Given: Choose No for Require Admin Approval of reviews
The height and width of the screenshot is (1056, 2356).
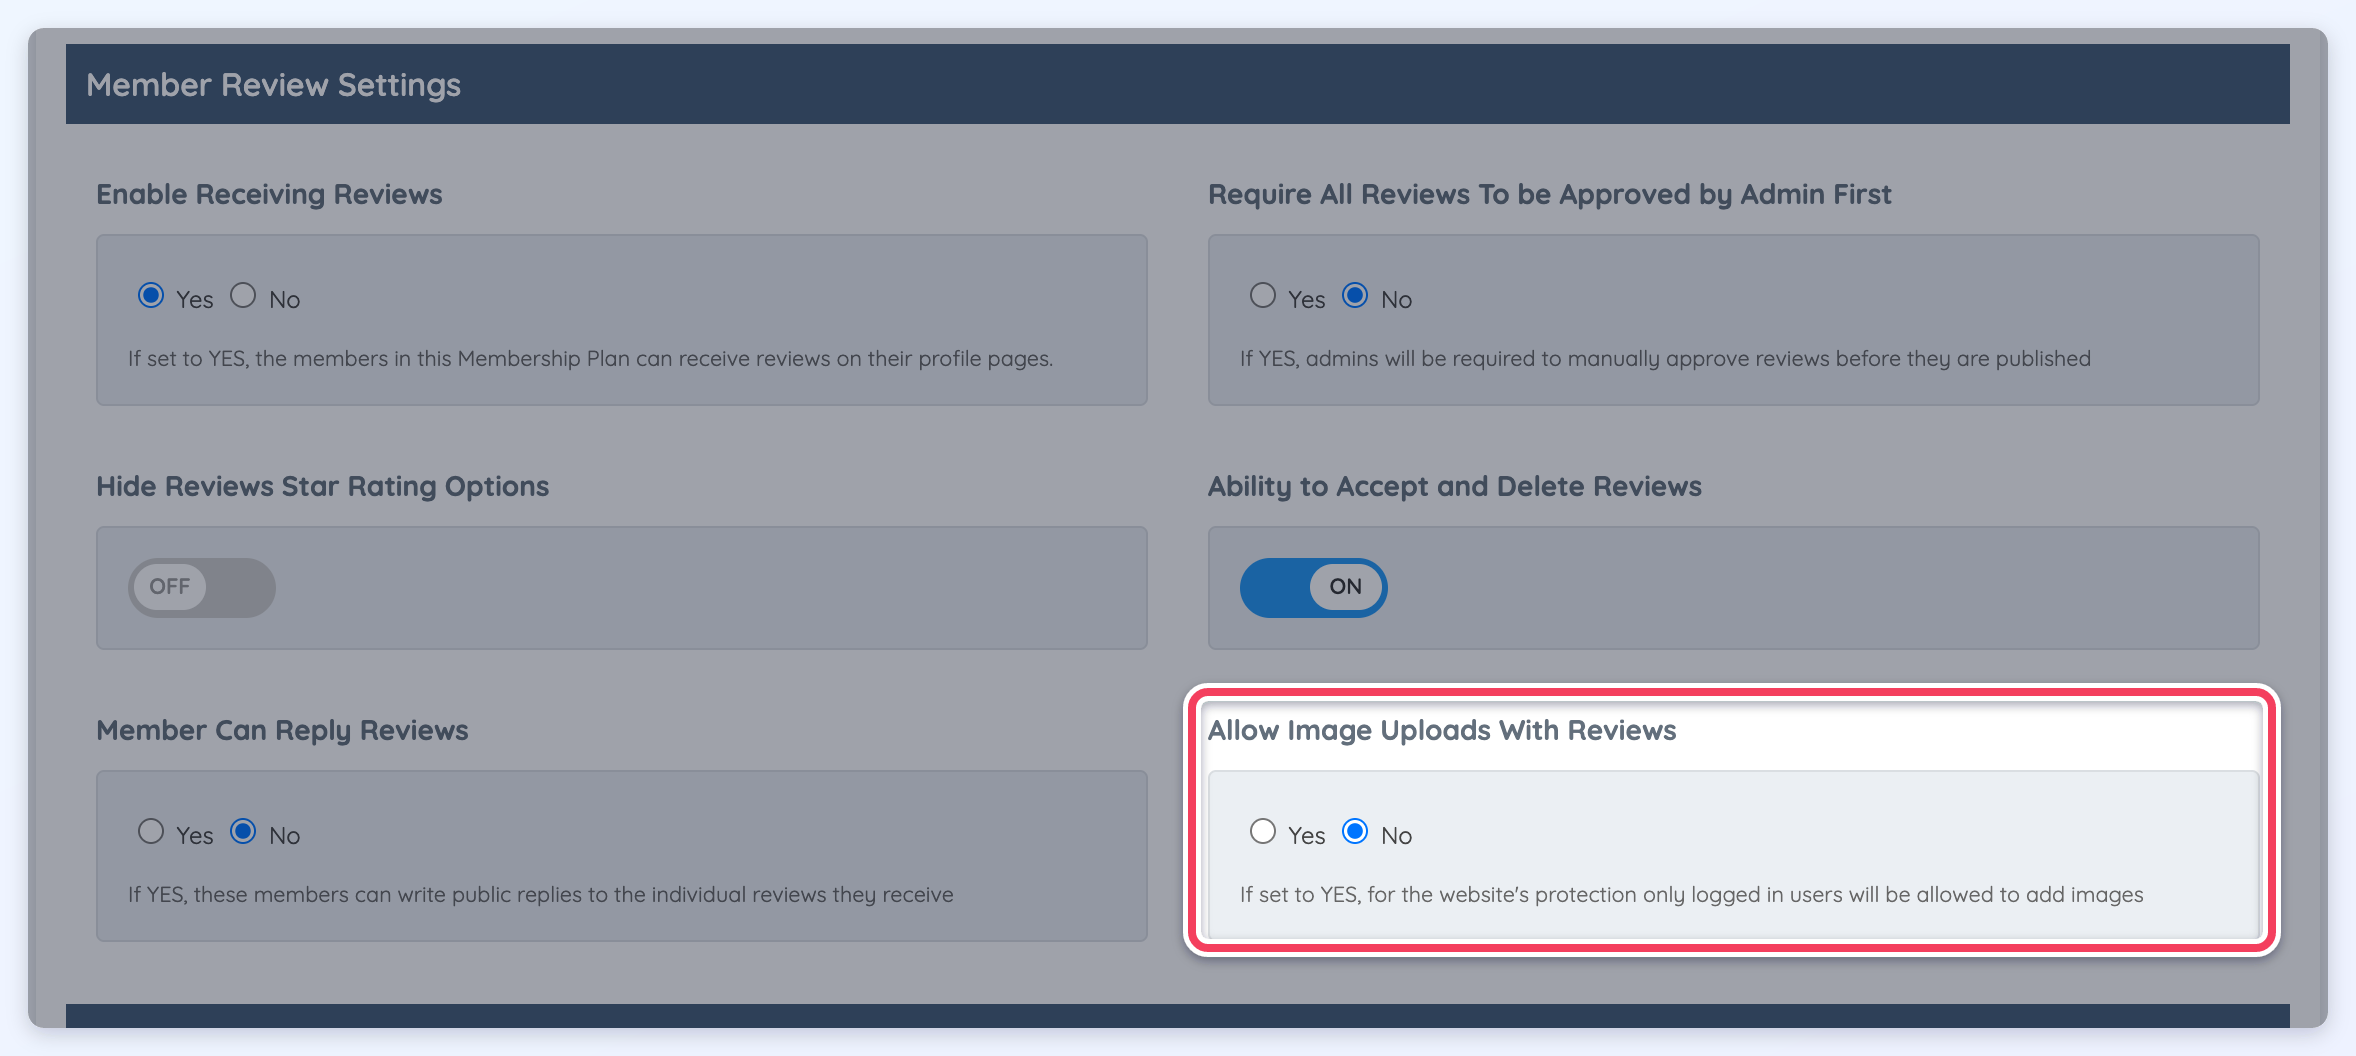Looking at the screenshot, I should tap(1355, 296).
